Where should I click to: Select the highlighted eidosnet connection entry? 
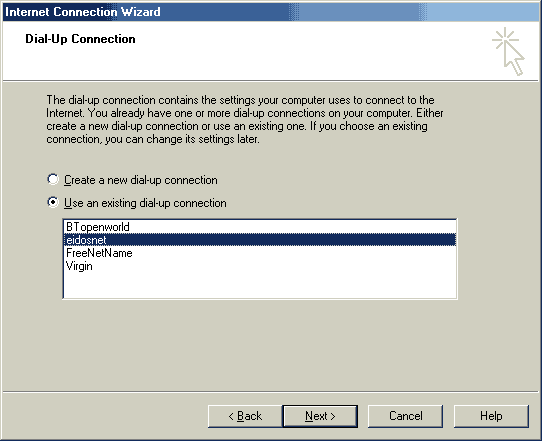260,240
